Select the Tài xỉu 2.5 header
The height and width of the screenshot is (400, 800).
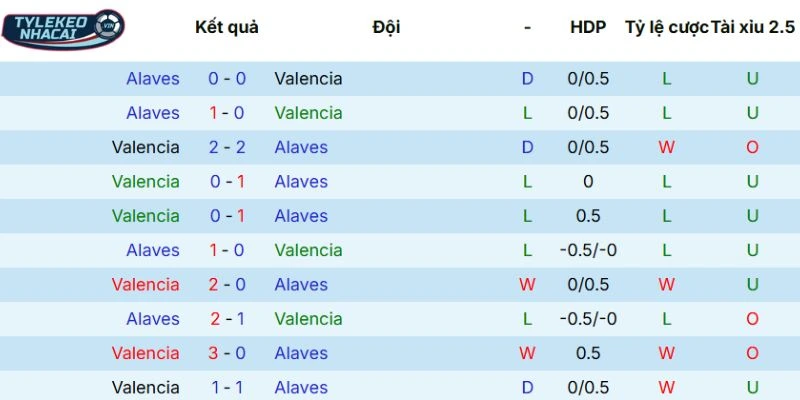pos(753,27)
